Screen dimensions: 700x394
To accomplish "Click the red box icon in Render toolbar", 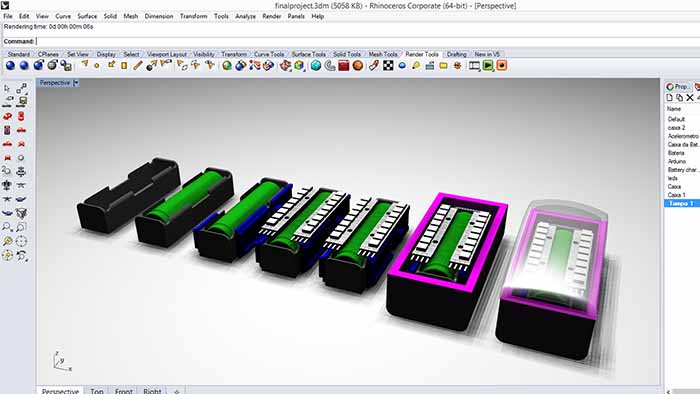I will click(x=344, y=66).
